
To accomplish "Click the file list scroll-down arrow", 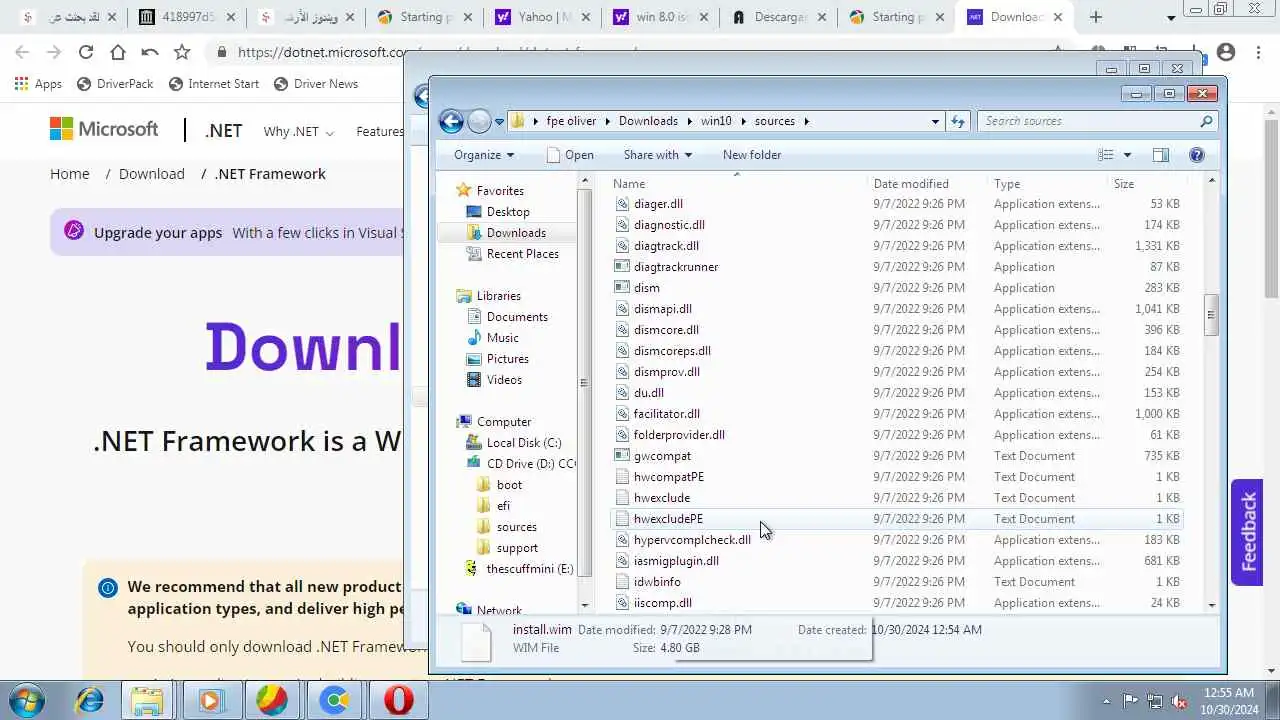I will click(1211, 604).
